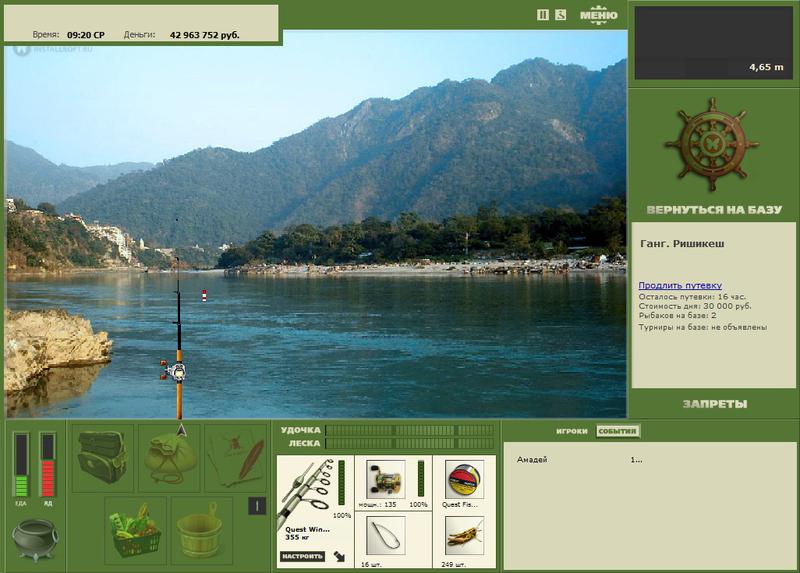The image size is (800, 573).
Task: Click the НАСТРОИТЬ tackle button
Action: click(x=302, y=556)
